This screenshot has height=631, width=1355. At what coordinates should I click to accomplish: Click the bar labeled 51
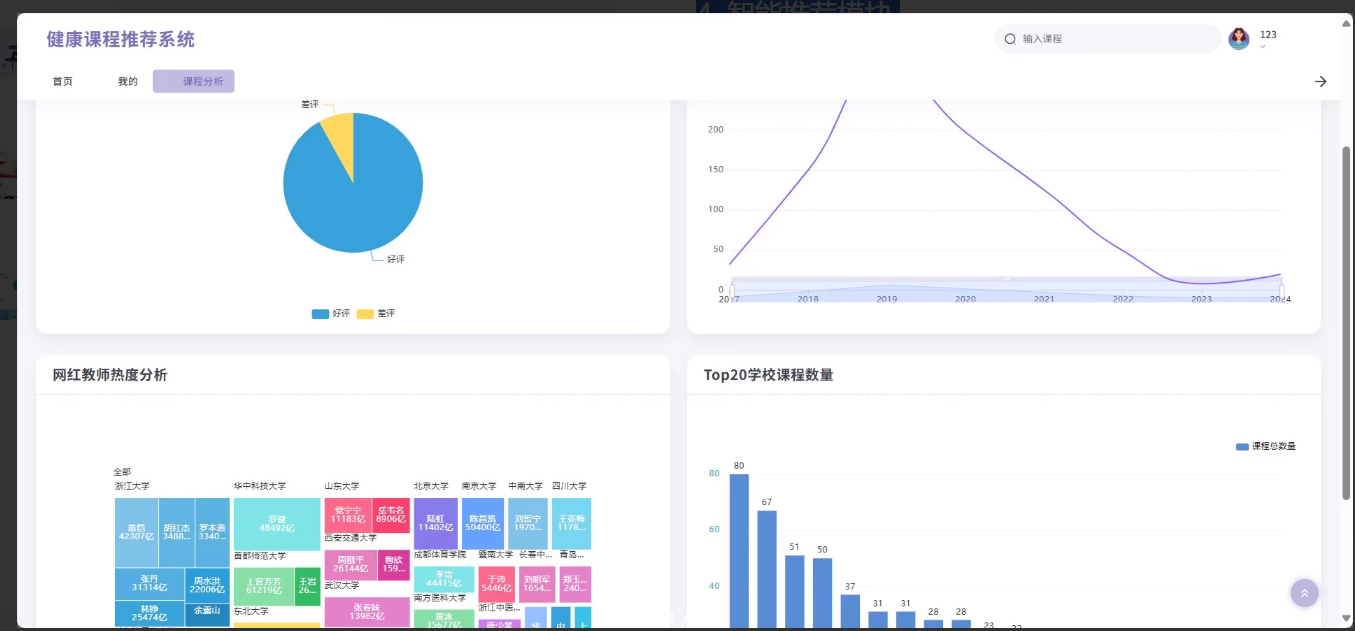(x=795, y=591)
